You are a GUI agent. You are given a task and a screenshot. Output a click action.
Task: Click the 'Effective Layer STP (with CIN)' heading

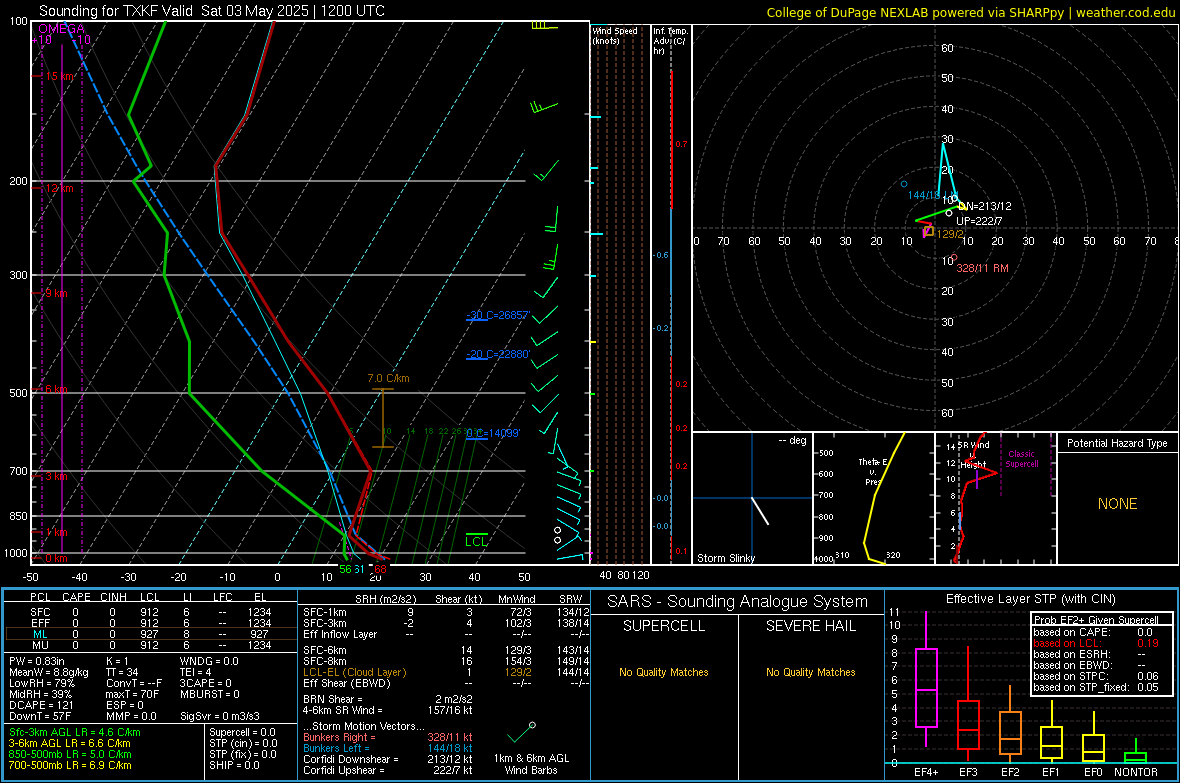[x=1030, y=599]
